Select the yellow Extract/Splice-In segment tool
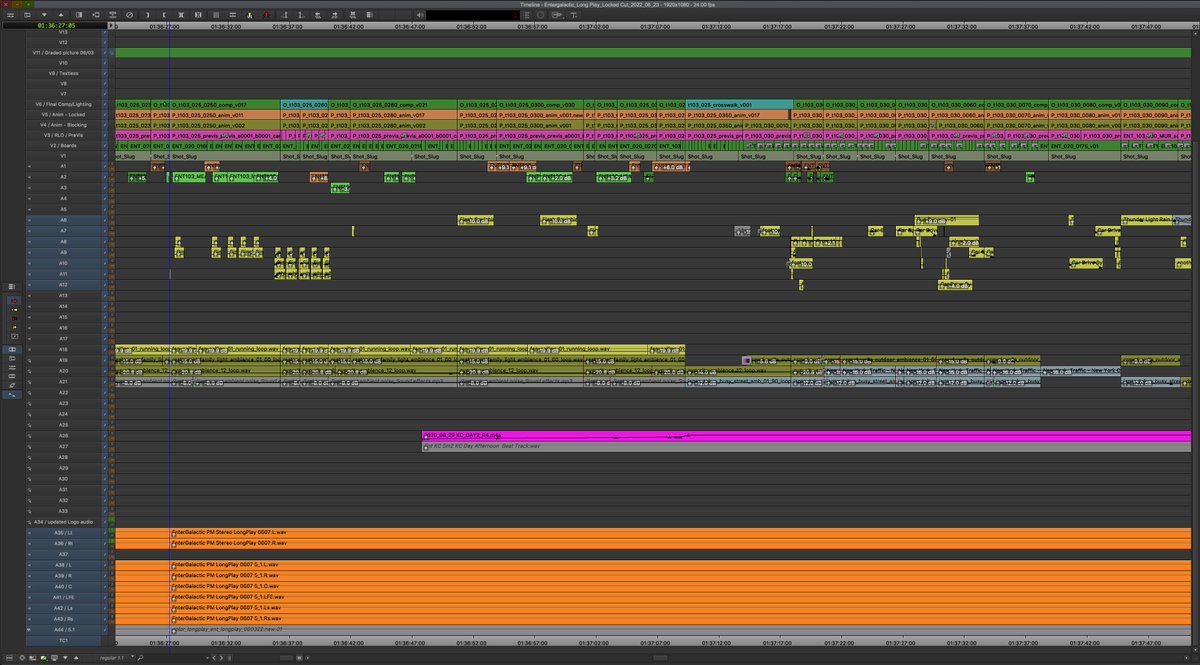The image size is (1200, 665). 14,310
